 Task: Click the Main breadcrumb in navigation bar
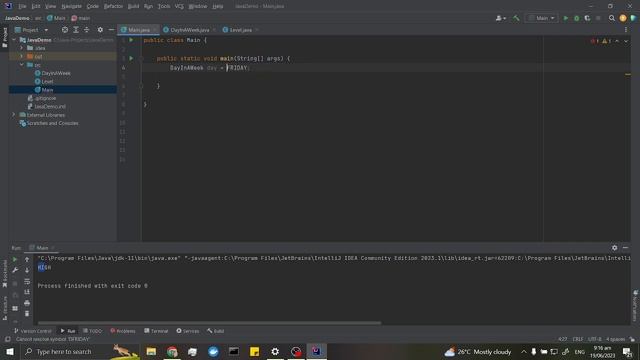coord(56,18)
